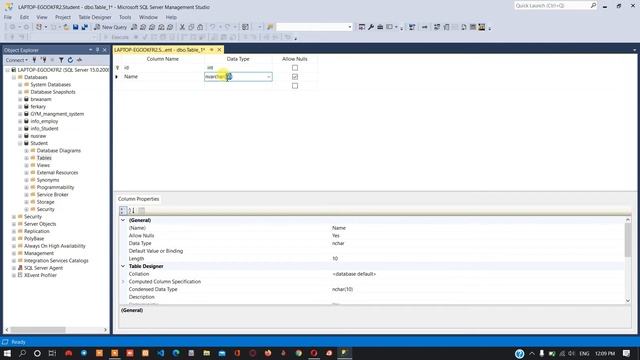Click the Paste toolbar icon

(x=200, y=27)
